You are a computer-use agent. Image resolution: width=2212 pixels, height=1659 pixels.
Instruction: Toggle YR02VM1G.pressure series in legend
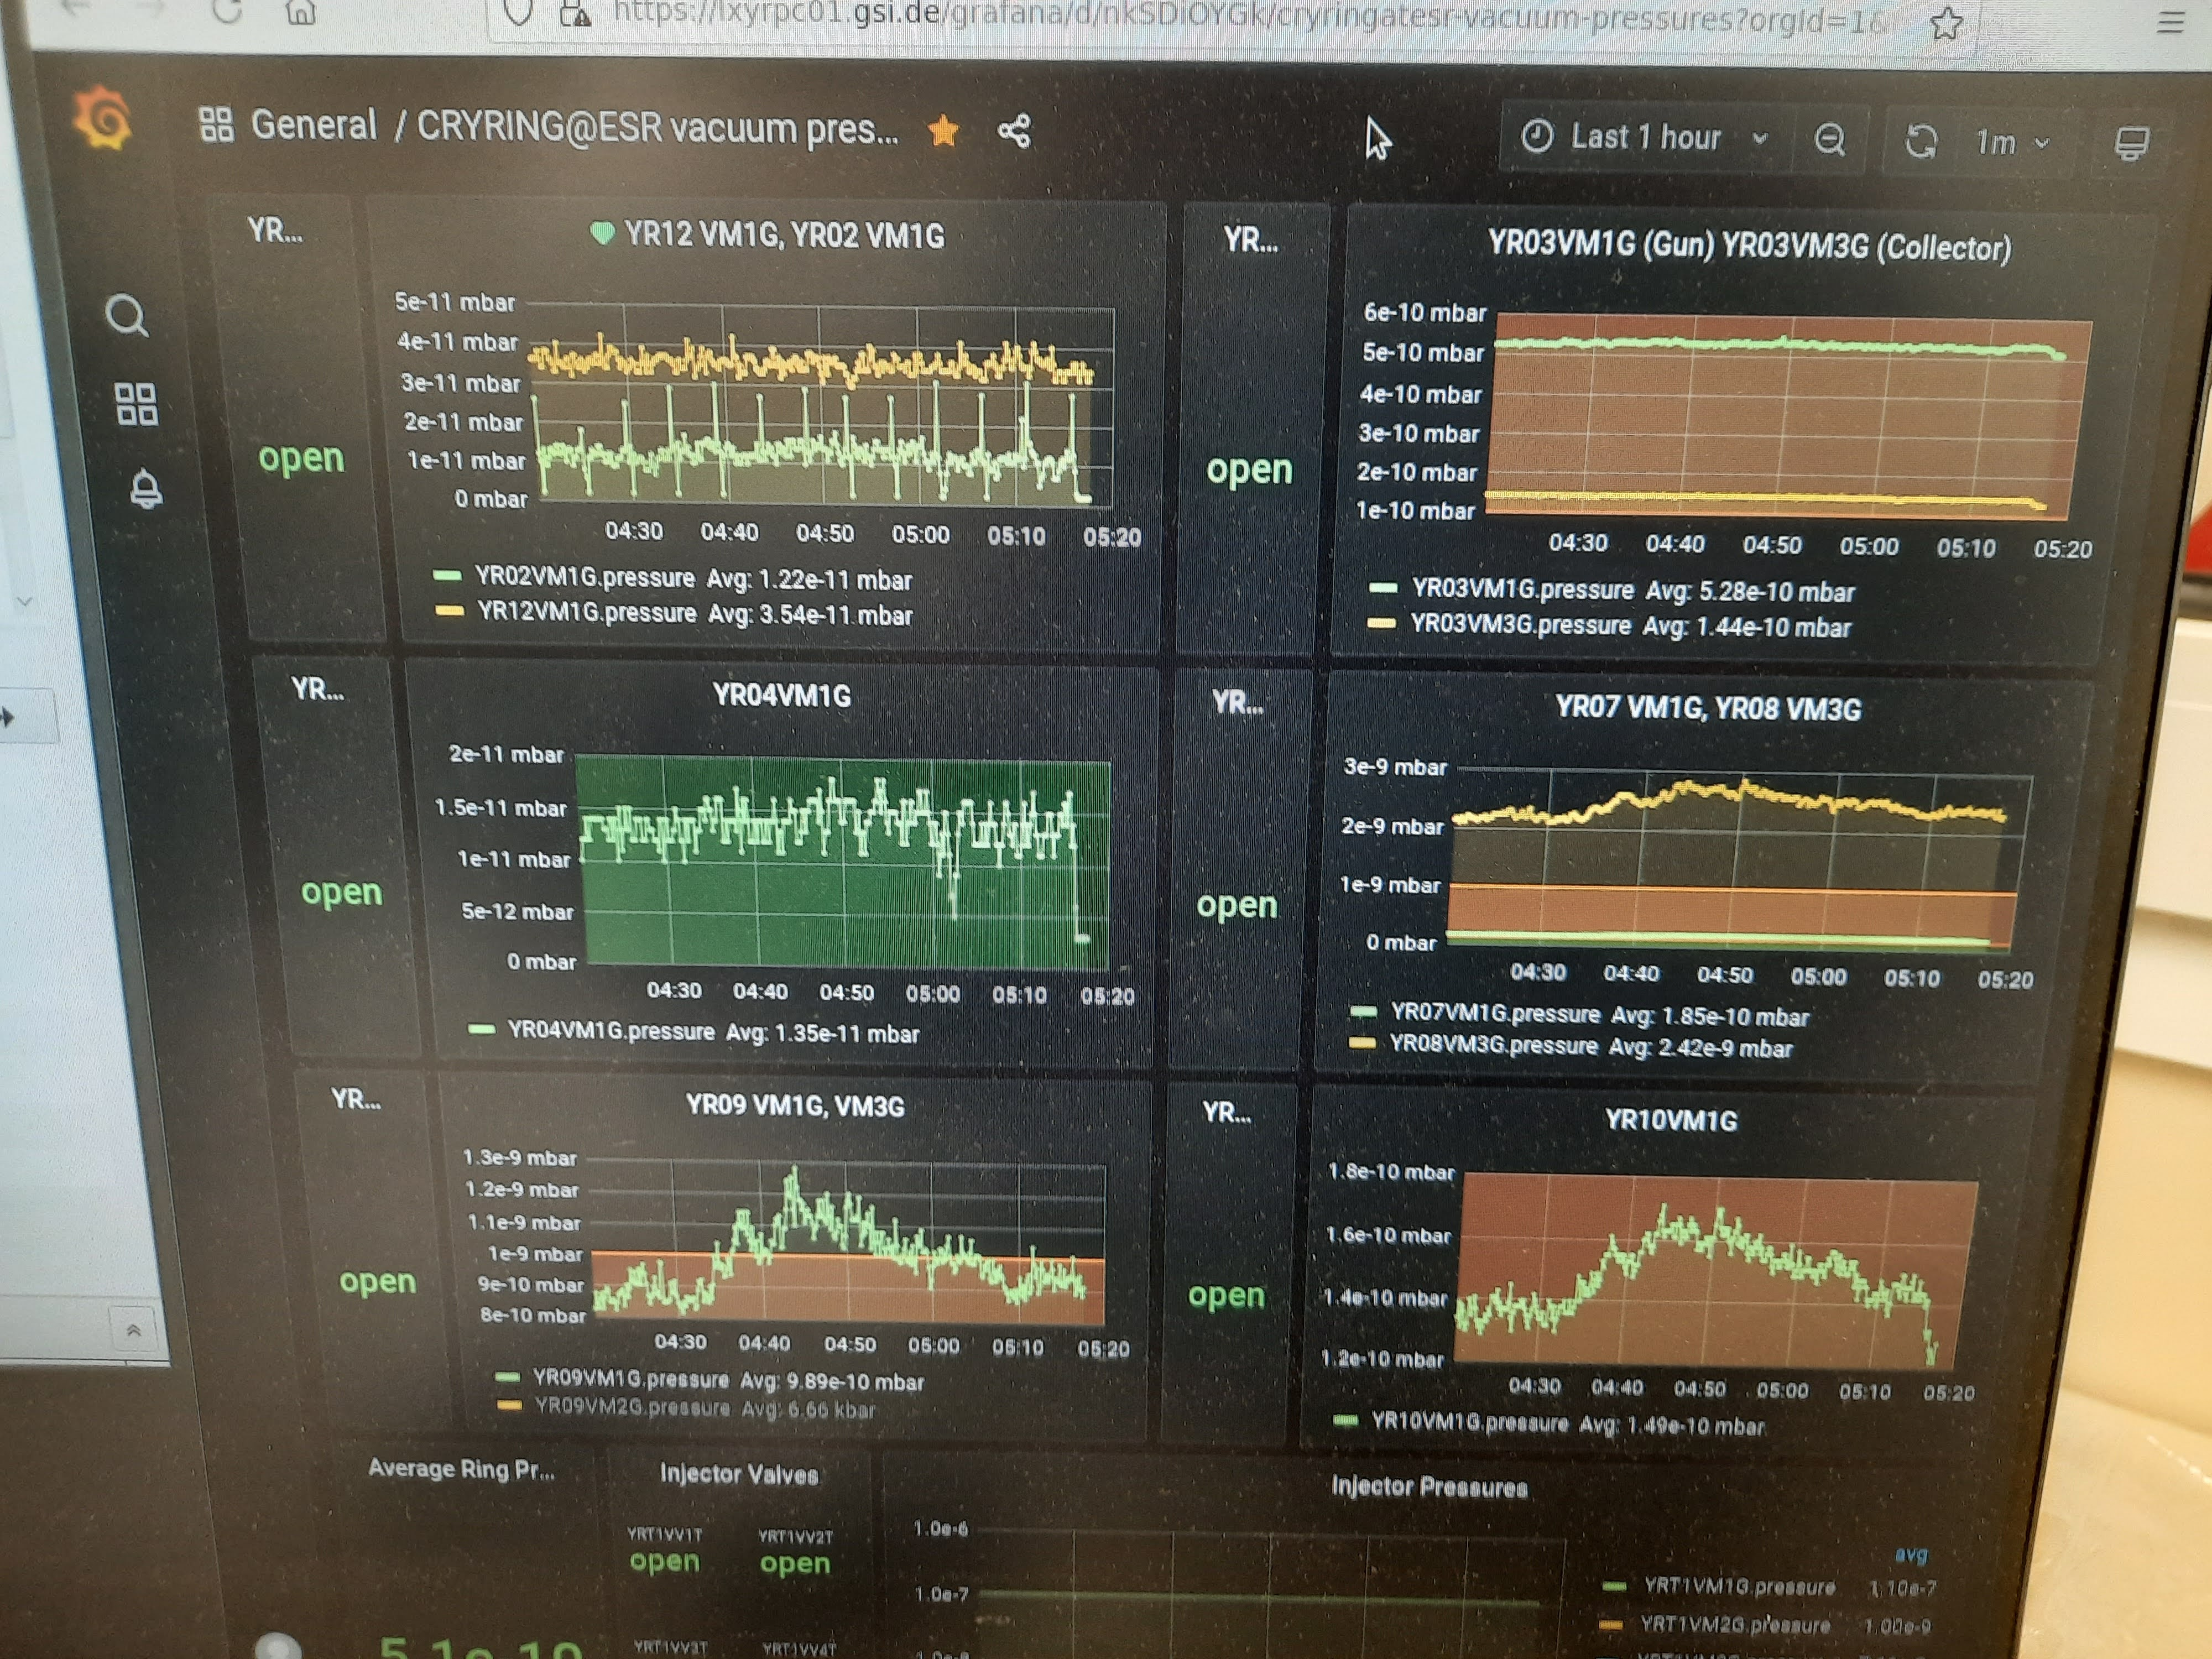pos(584,578)
